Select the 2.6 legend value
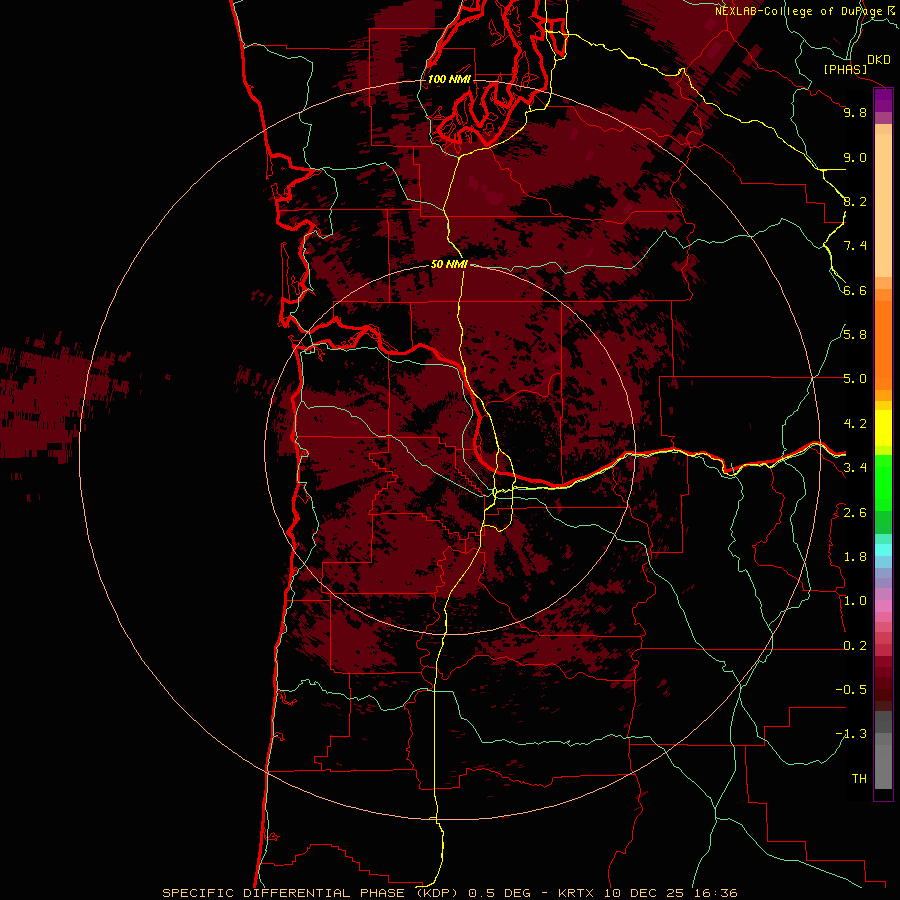The height and width of the screenshot is (900, 900). pos(855,513)
